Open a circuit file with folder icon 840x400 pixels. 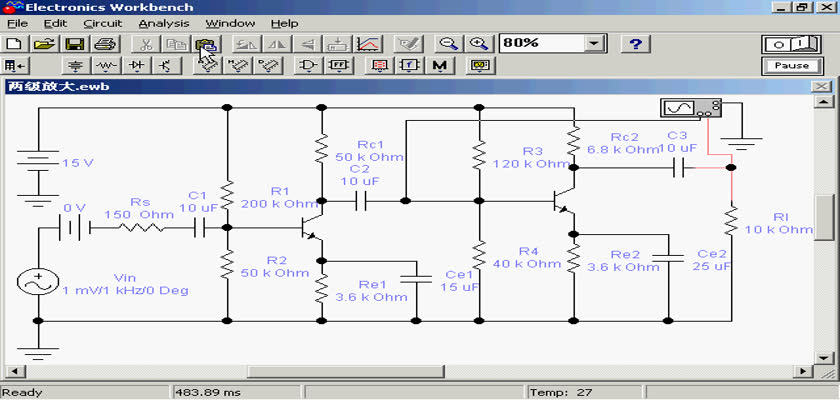click(x=45, y=43)
